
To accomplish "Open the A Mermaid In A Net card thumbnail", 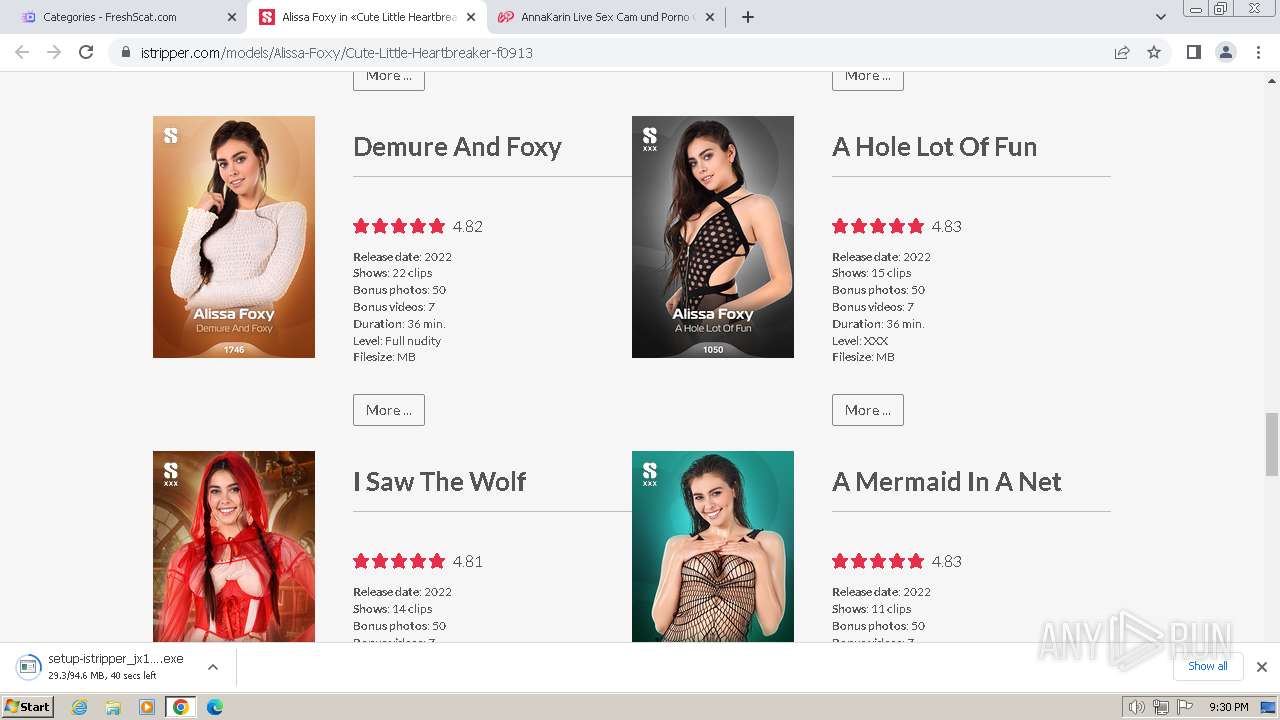I will (x=713, y=546).
